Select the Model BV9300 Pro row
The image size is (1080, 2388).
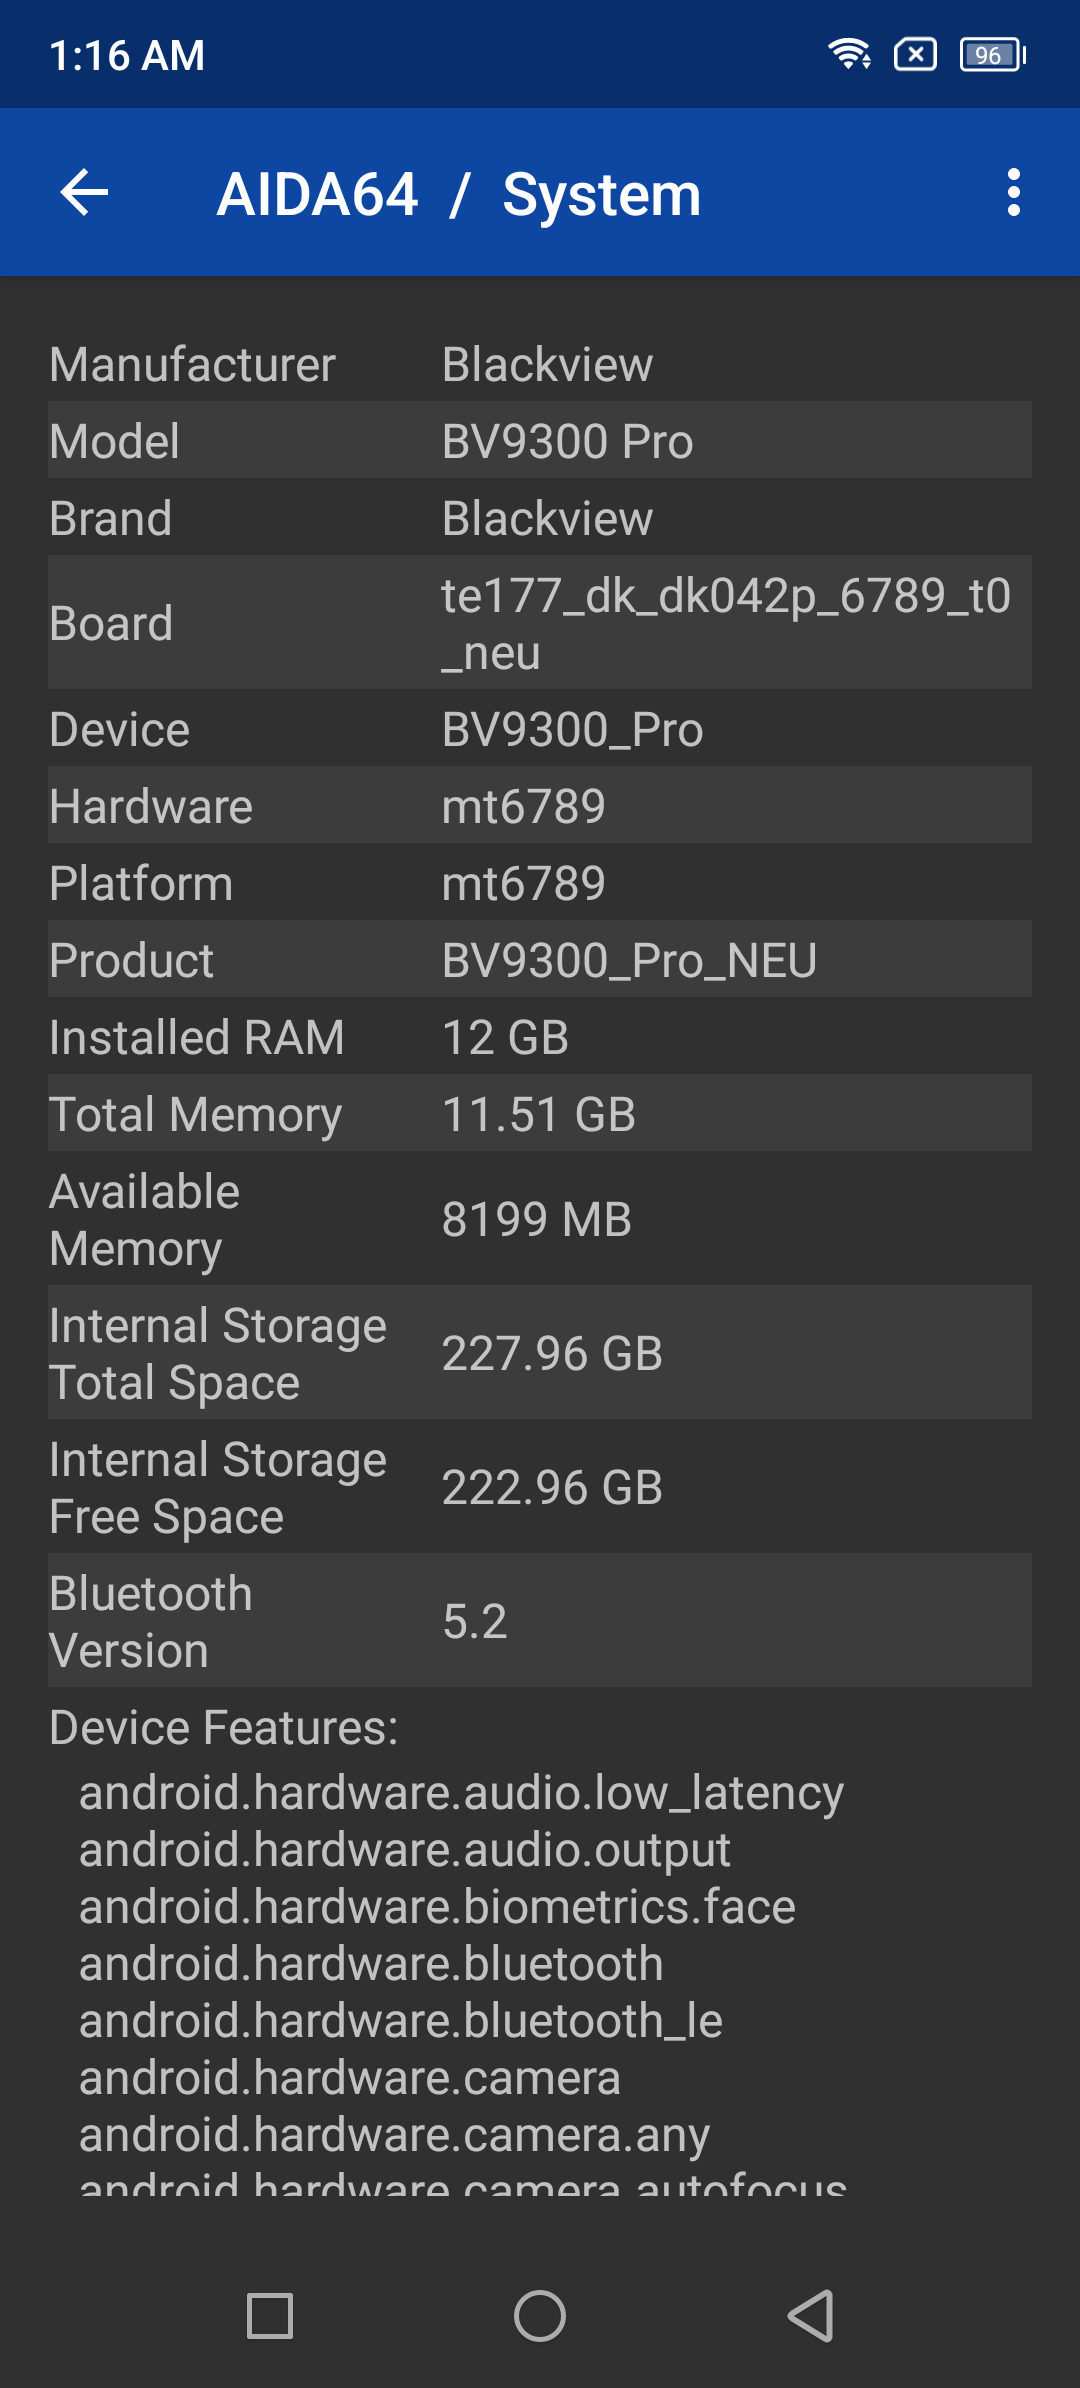pos(540,441)
